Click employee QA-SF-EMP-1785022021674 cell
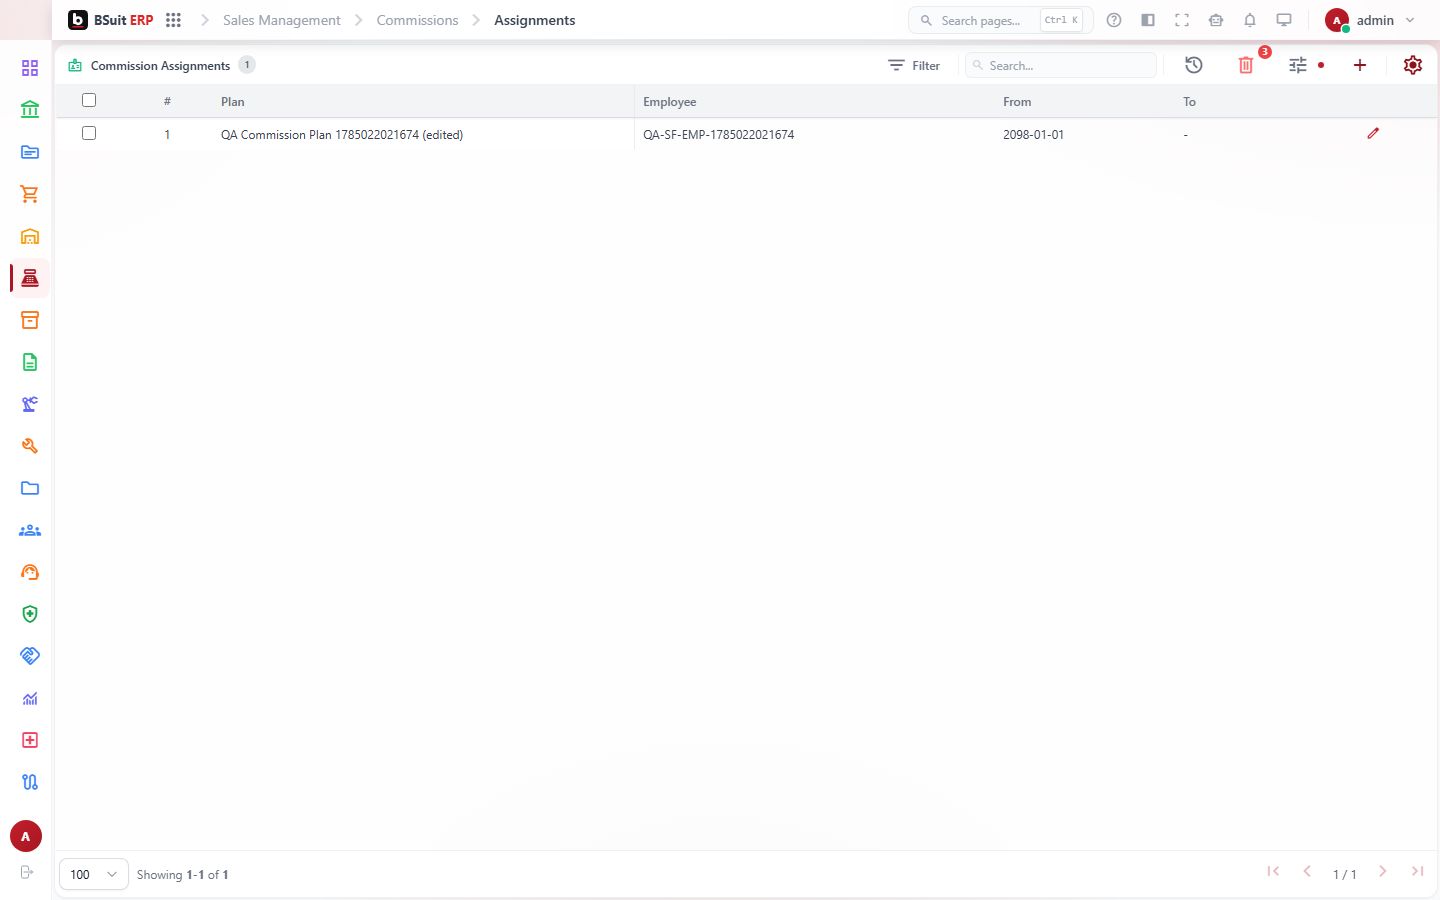 point(719,135)
